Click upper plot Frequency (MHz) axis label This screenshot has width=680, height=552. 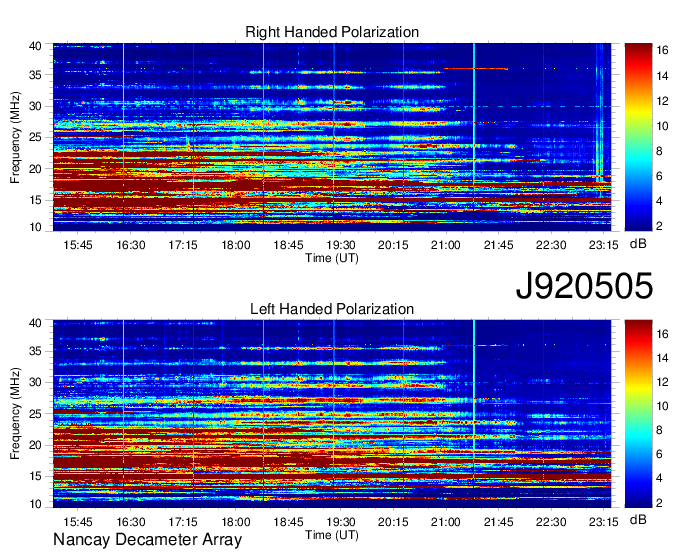coord(15,137)
